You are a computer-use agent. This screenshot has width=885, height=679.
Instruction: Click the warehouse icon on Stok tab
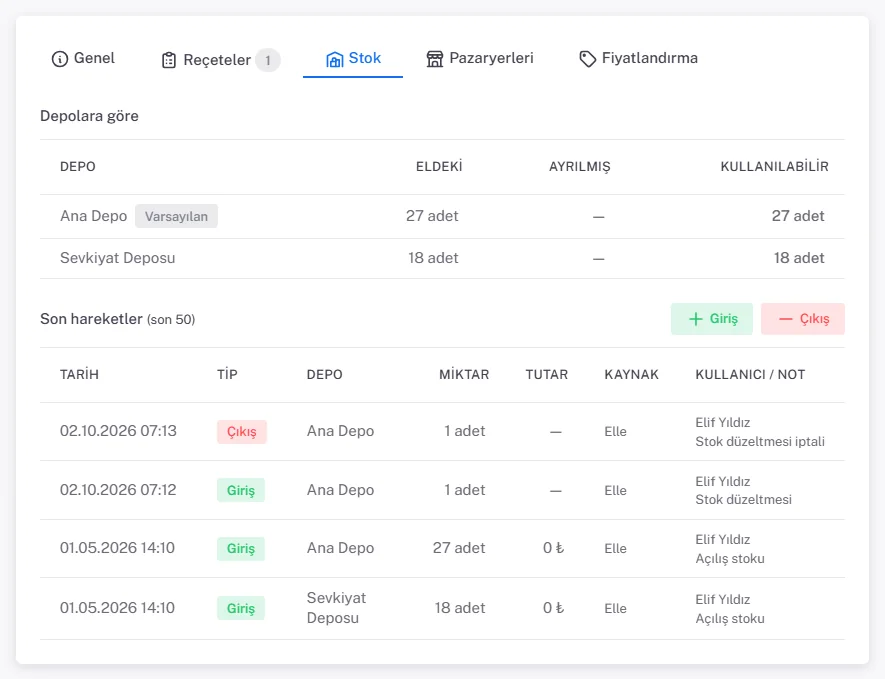335,59
